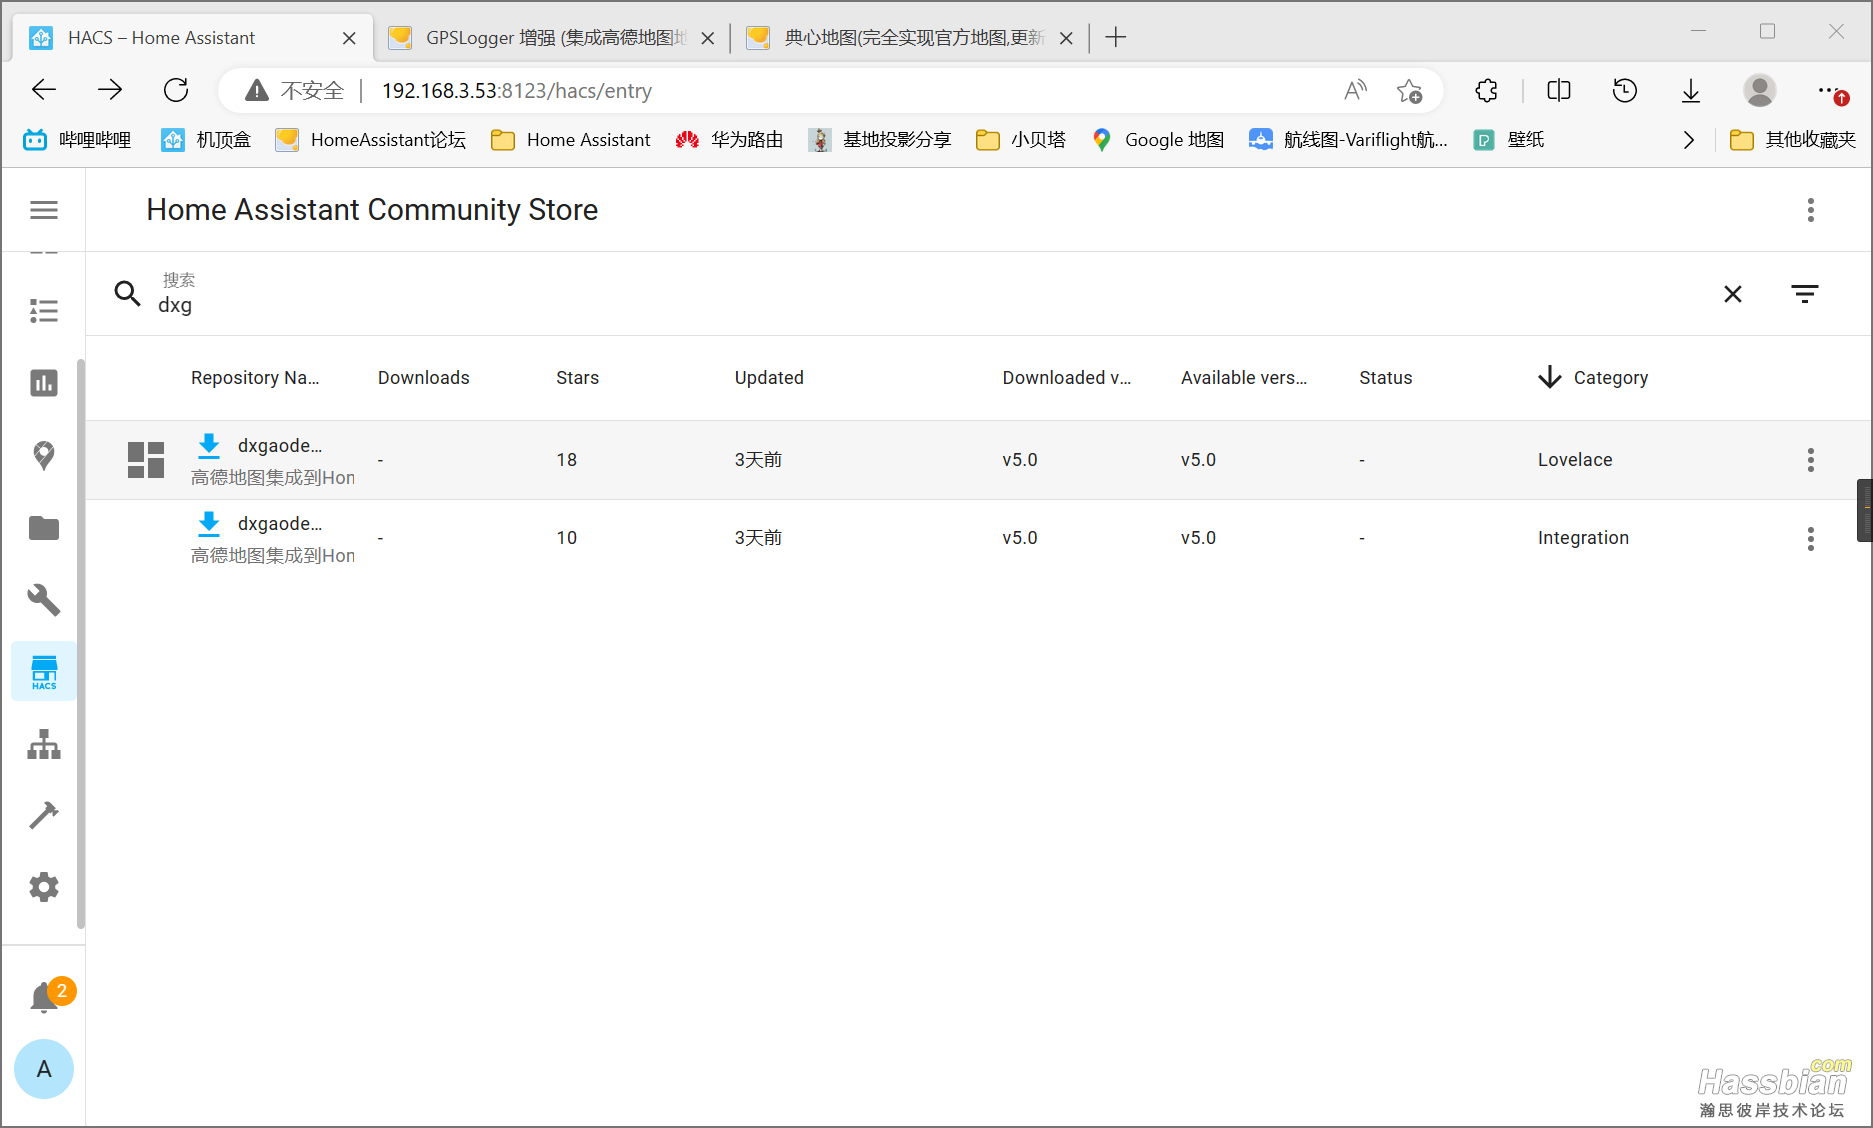Click the 10 stars value
The height and width of the screenshot is (1128, 1873).
[567, 538]
